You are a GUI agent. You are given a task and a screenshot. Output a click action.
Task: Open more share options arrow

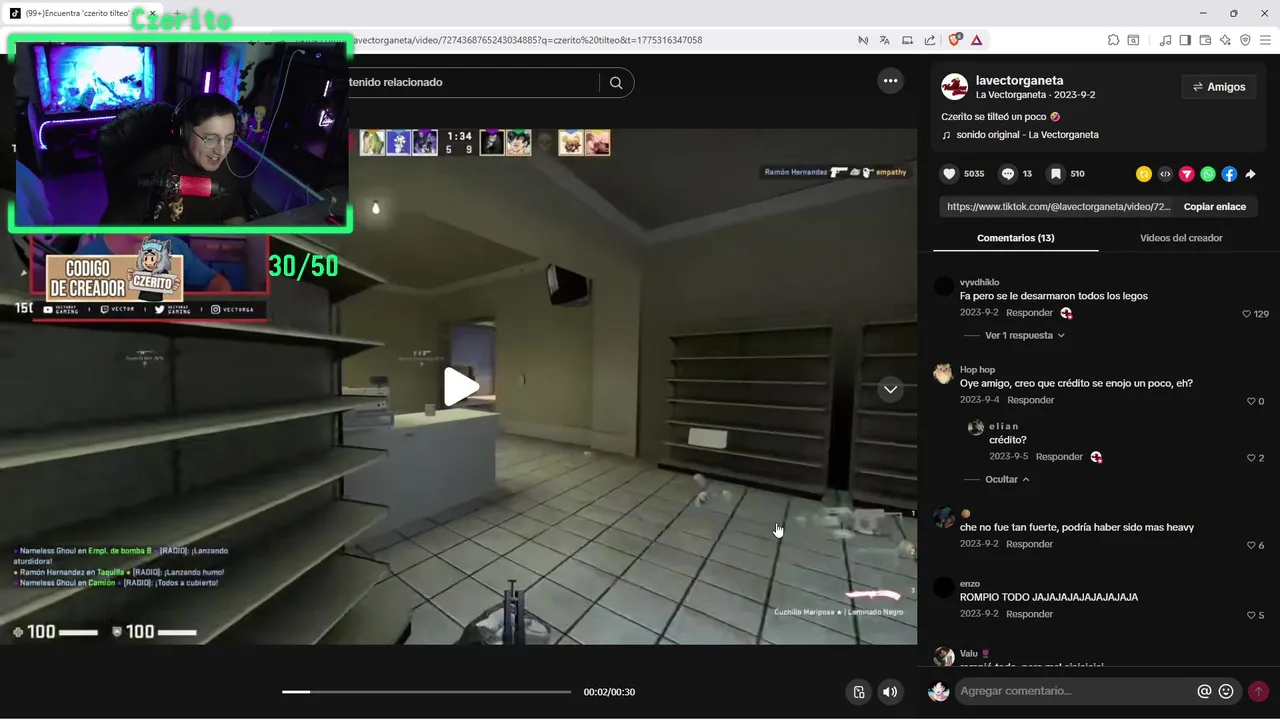coord(1250,174)
